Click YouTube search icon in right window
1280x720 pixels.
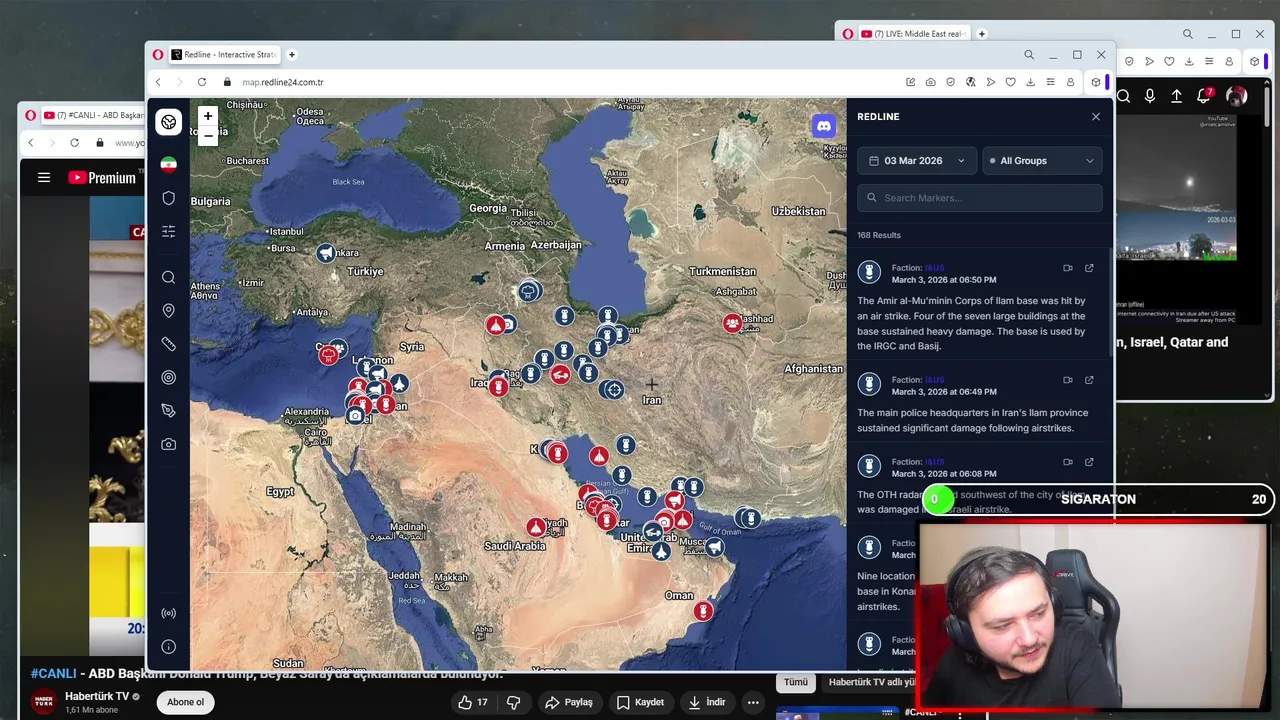coord(1124,96)
